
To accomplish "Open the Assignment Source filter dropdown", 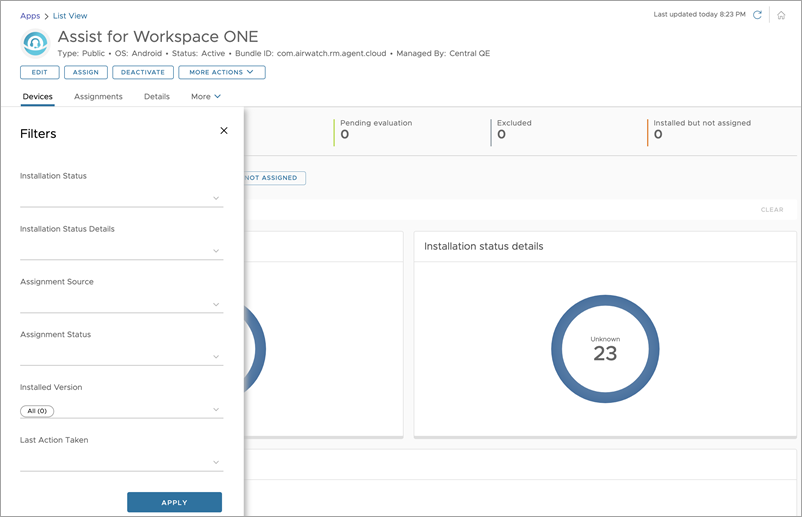I will click(x=122, y=304).
